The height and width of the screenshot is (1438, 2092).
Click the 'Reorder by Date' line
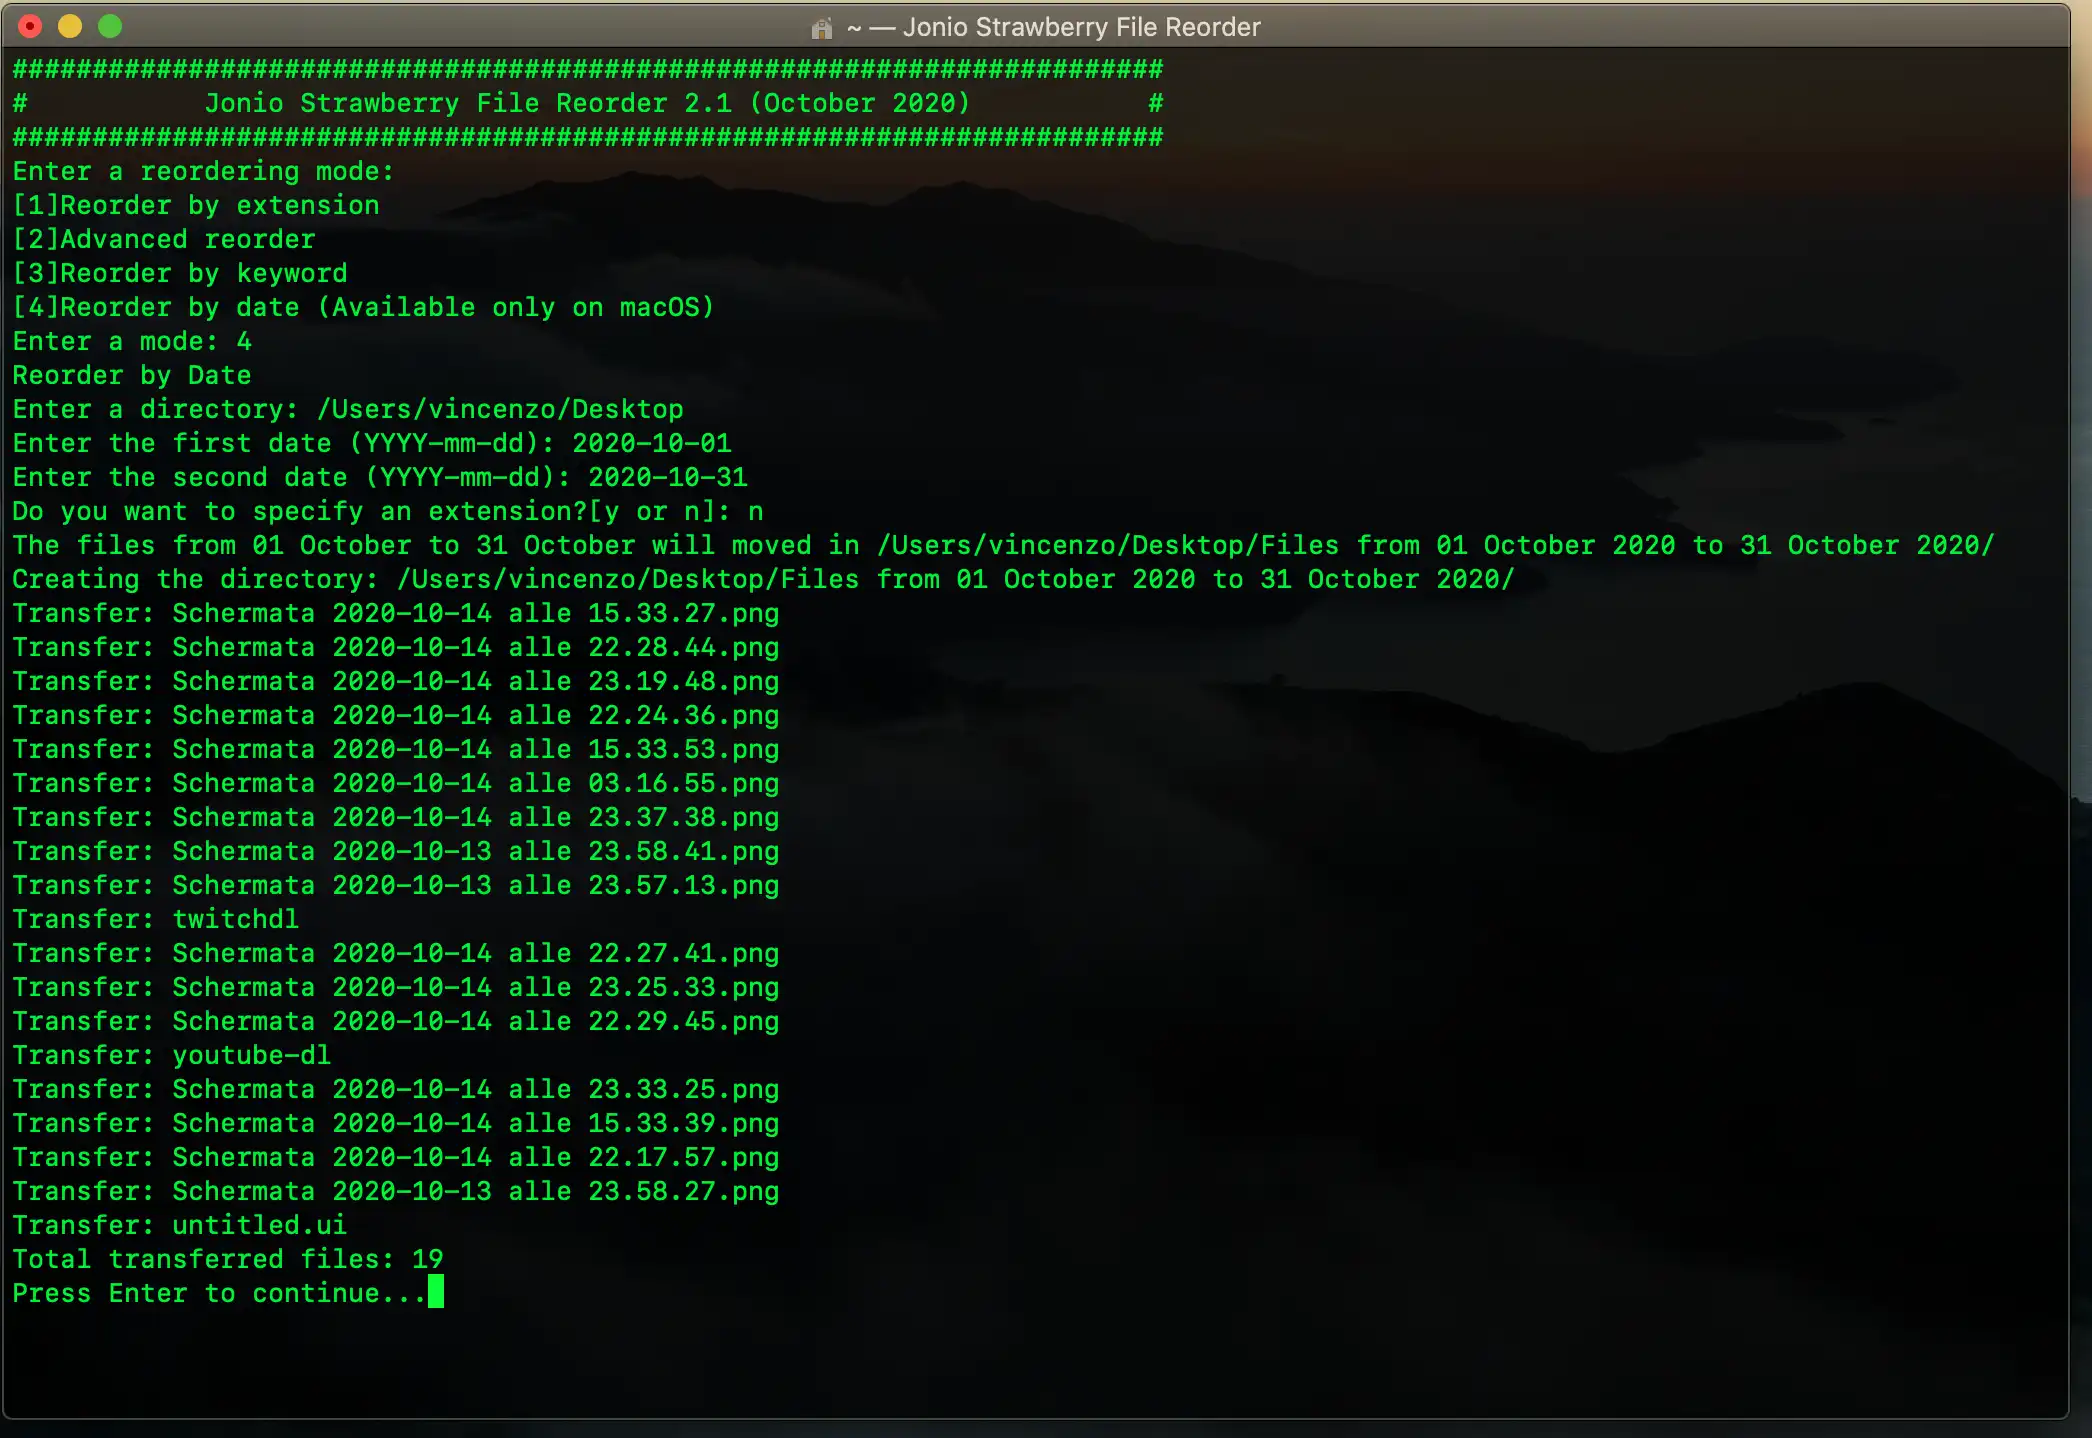tap(132, 375)
